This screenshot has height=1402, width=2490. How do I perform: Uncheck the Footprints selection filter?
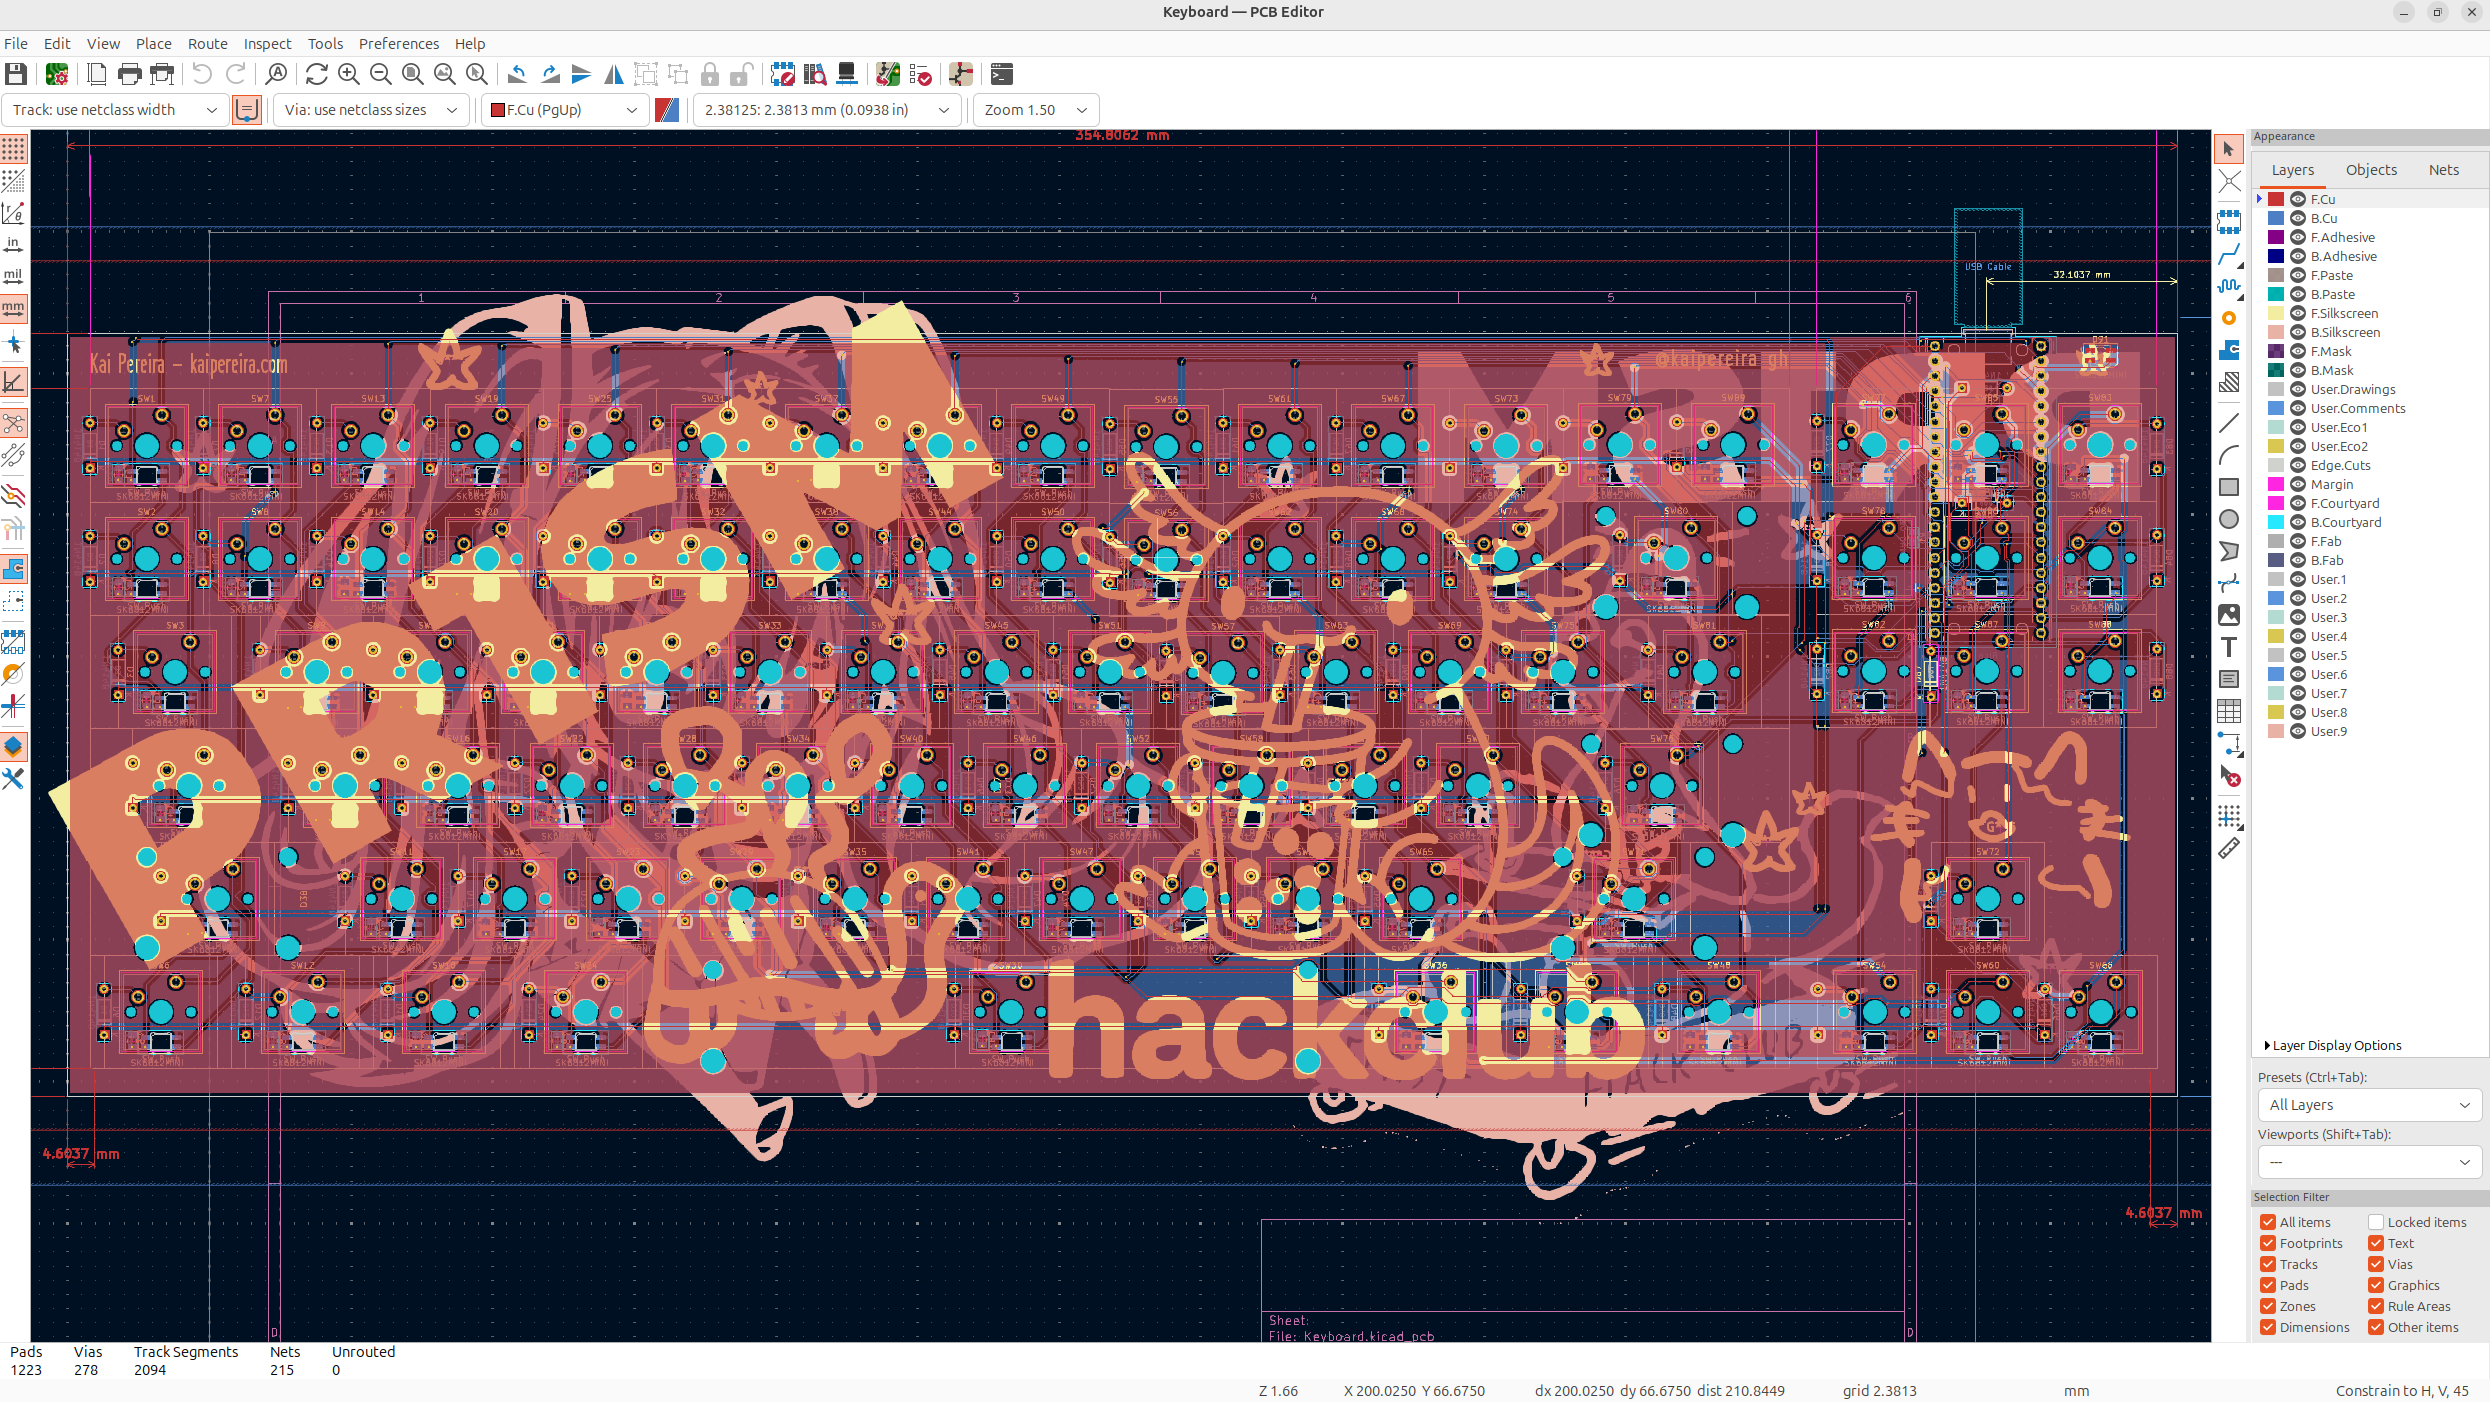(x=2268, y=1243)
